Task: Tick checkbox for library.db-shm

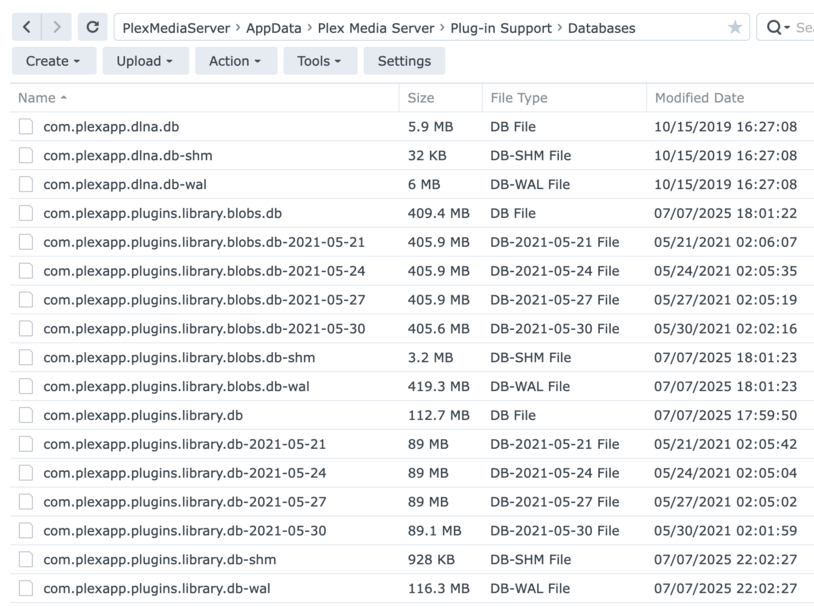Action: [26, 560]
